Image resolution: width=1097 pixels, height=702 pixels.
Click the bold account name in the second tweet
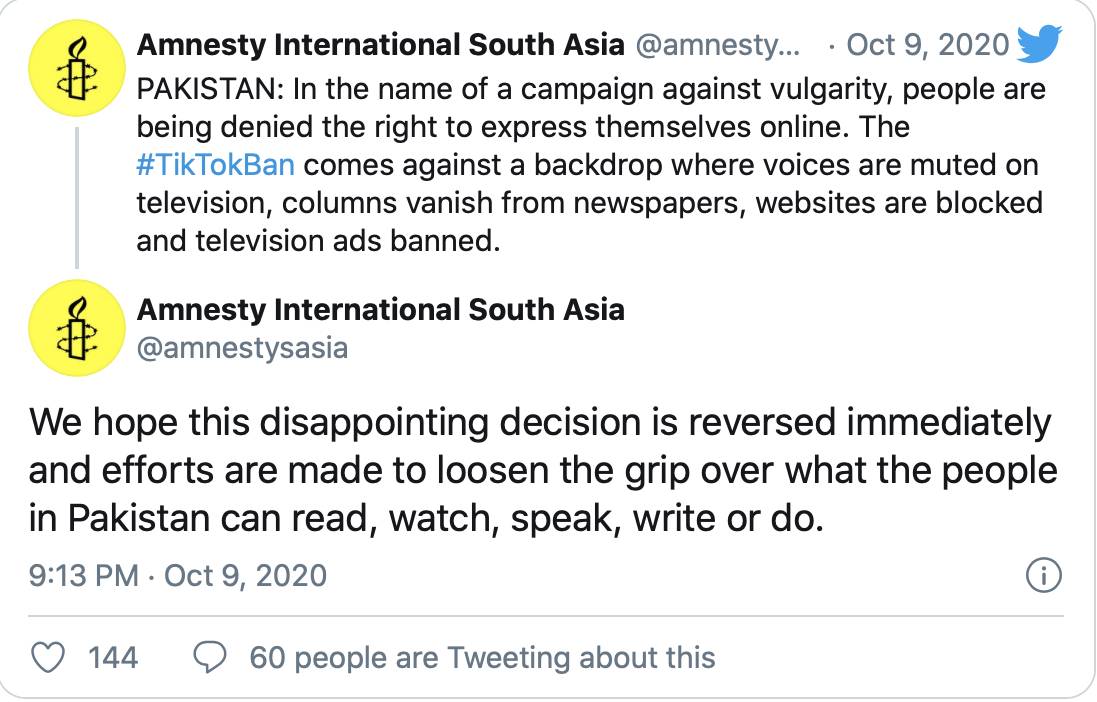pos(380,309)
